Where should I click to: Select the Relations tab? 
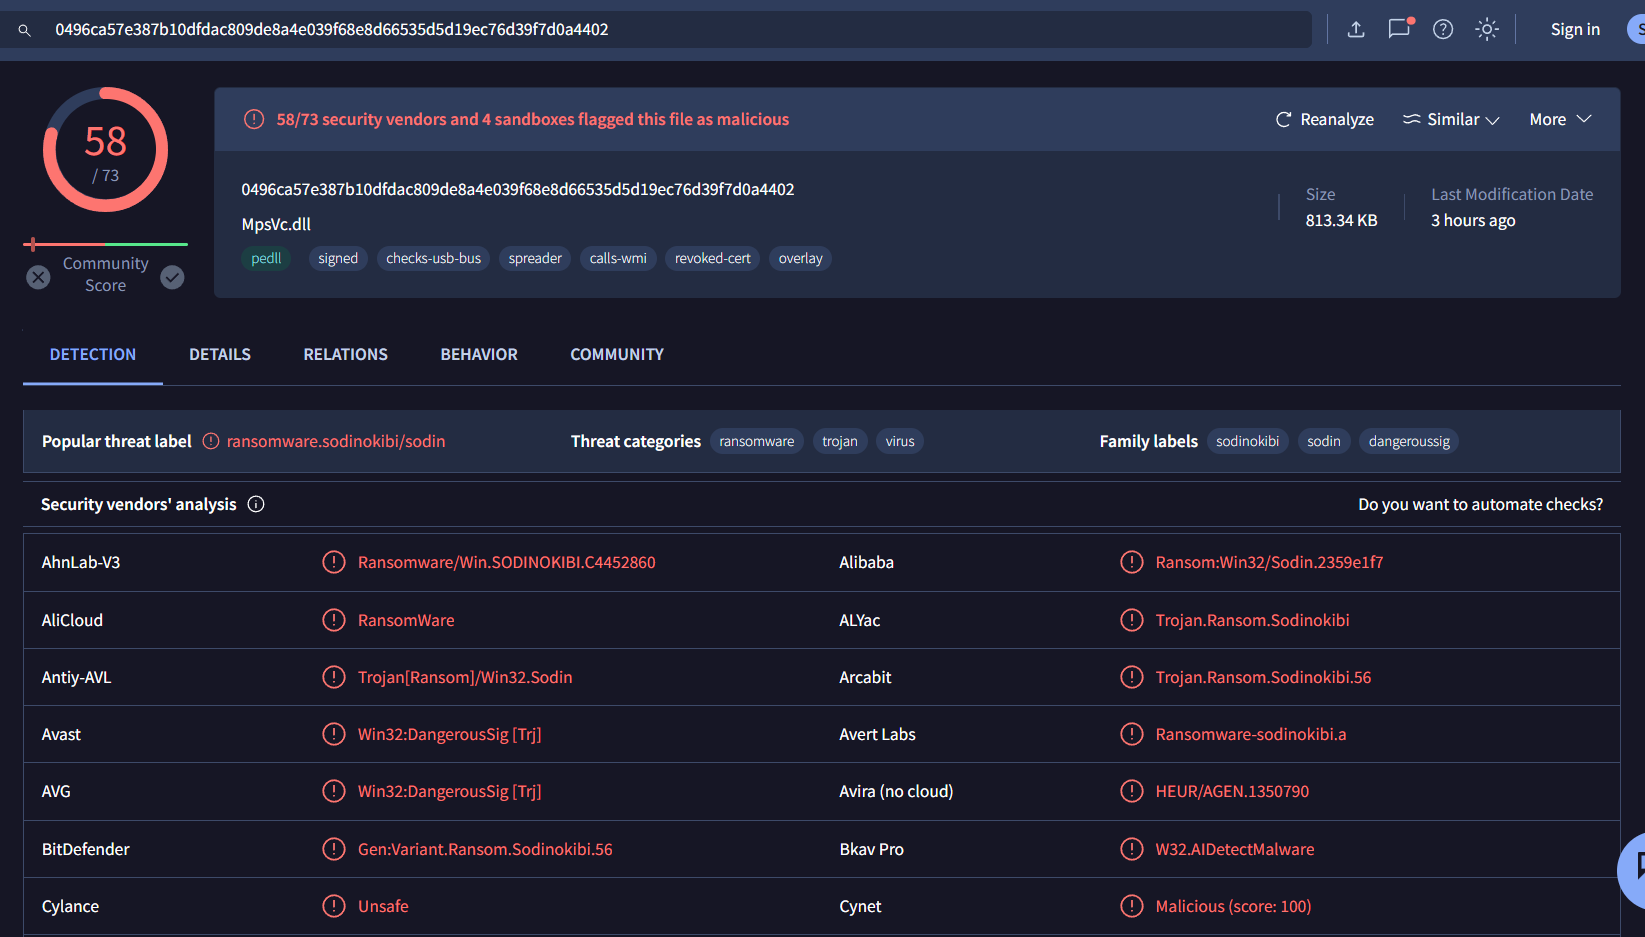[x=345, y=354]
